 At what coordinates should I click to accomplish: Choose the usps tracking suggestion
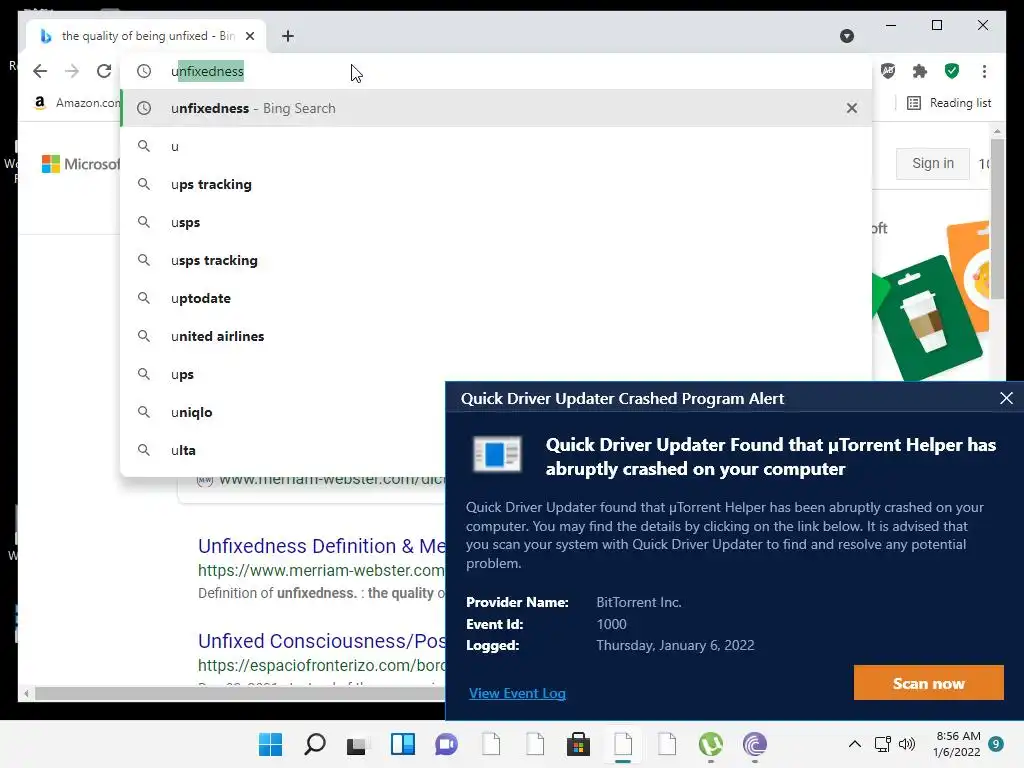point(496,260)
